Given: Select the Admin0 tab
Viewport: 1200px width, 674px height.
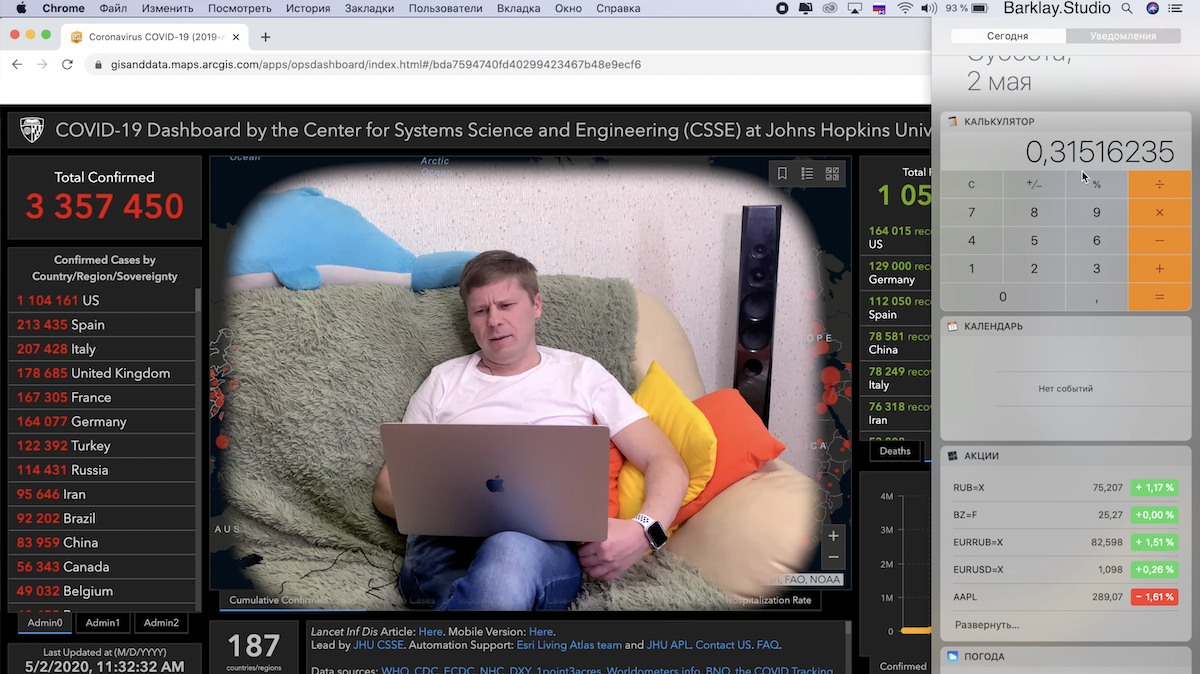Looking at the screenshot, I should click(x=44, y=622).
